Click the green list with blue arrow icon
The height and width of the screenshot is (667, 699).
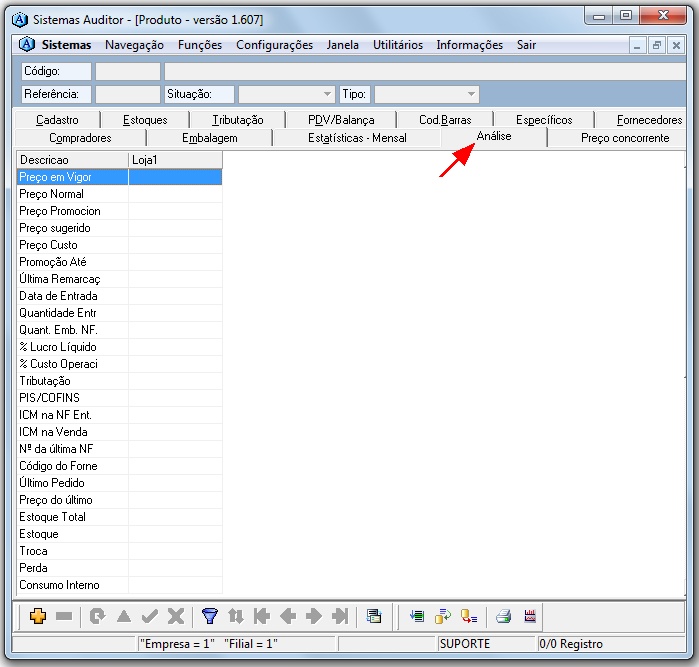[x=417, y=616]
